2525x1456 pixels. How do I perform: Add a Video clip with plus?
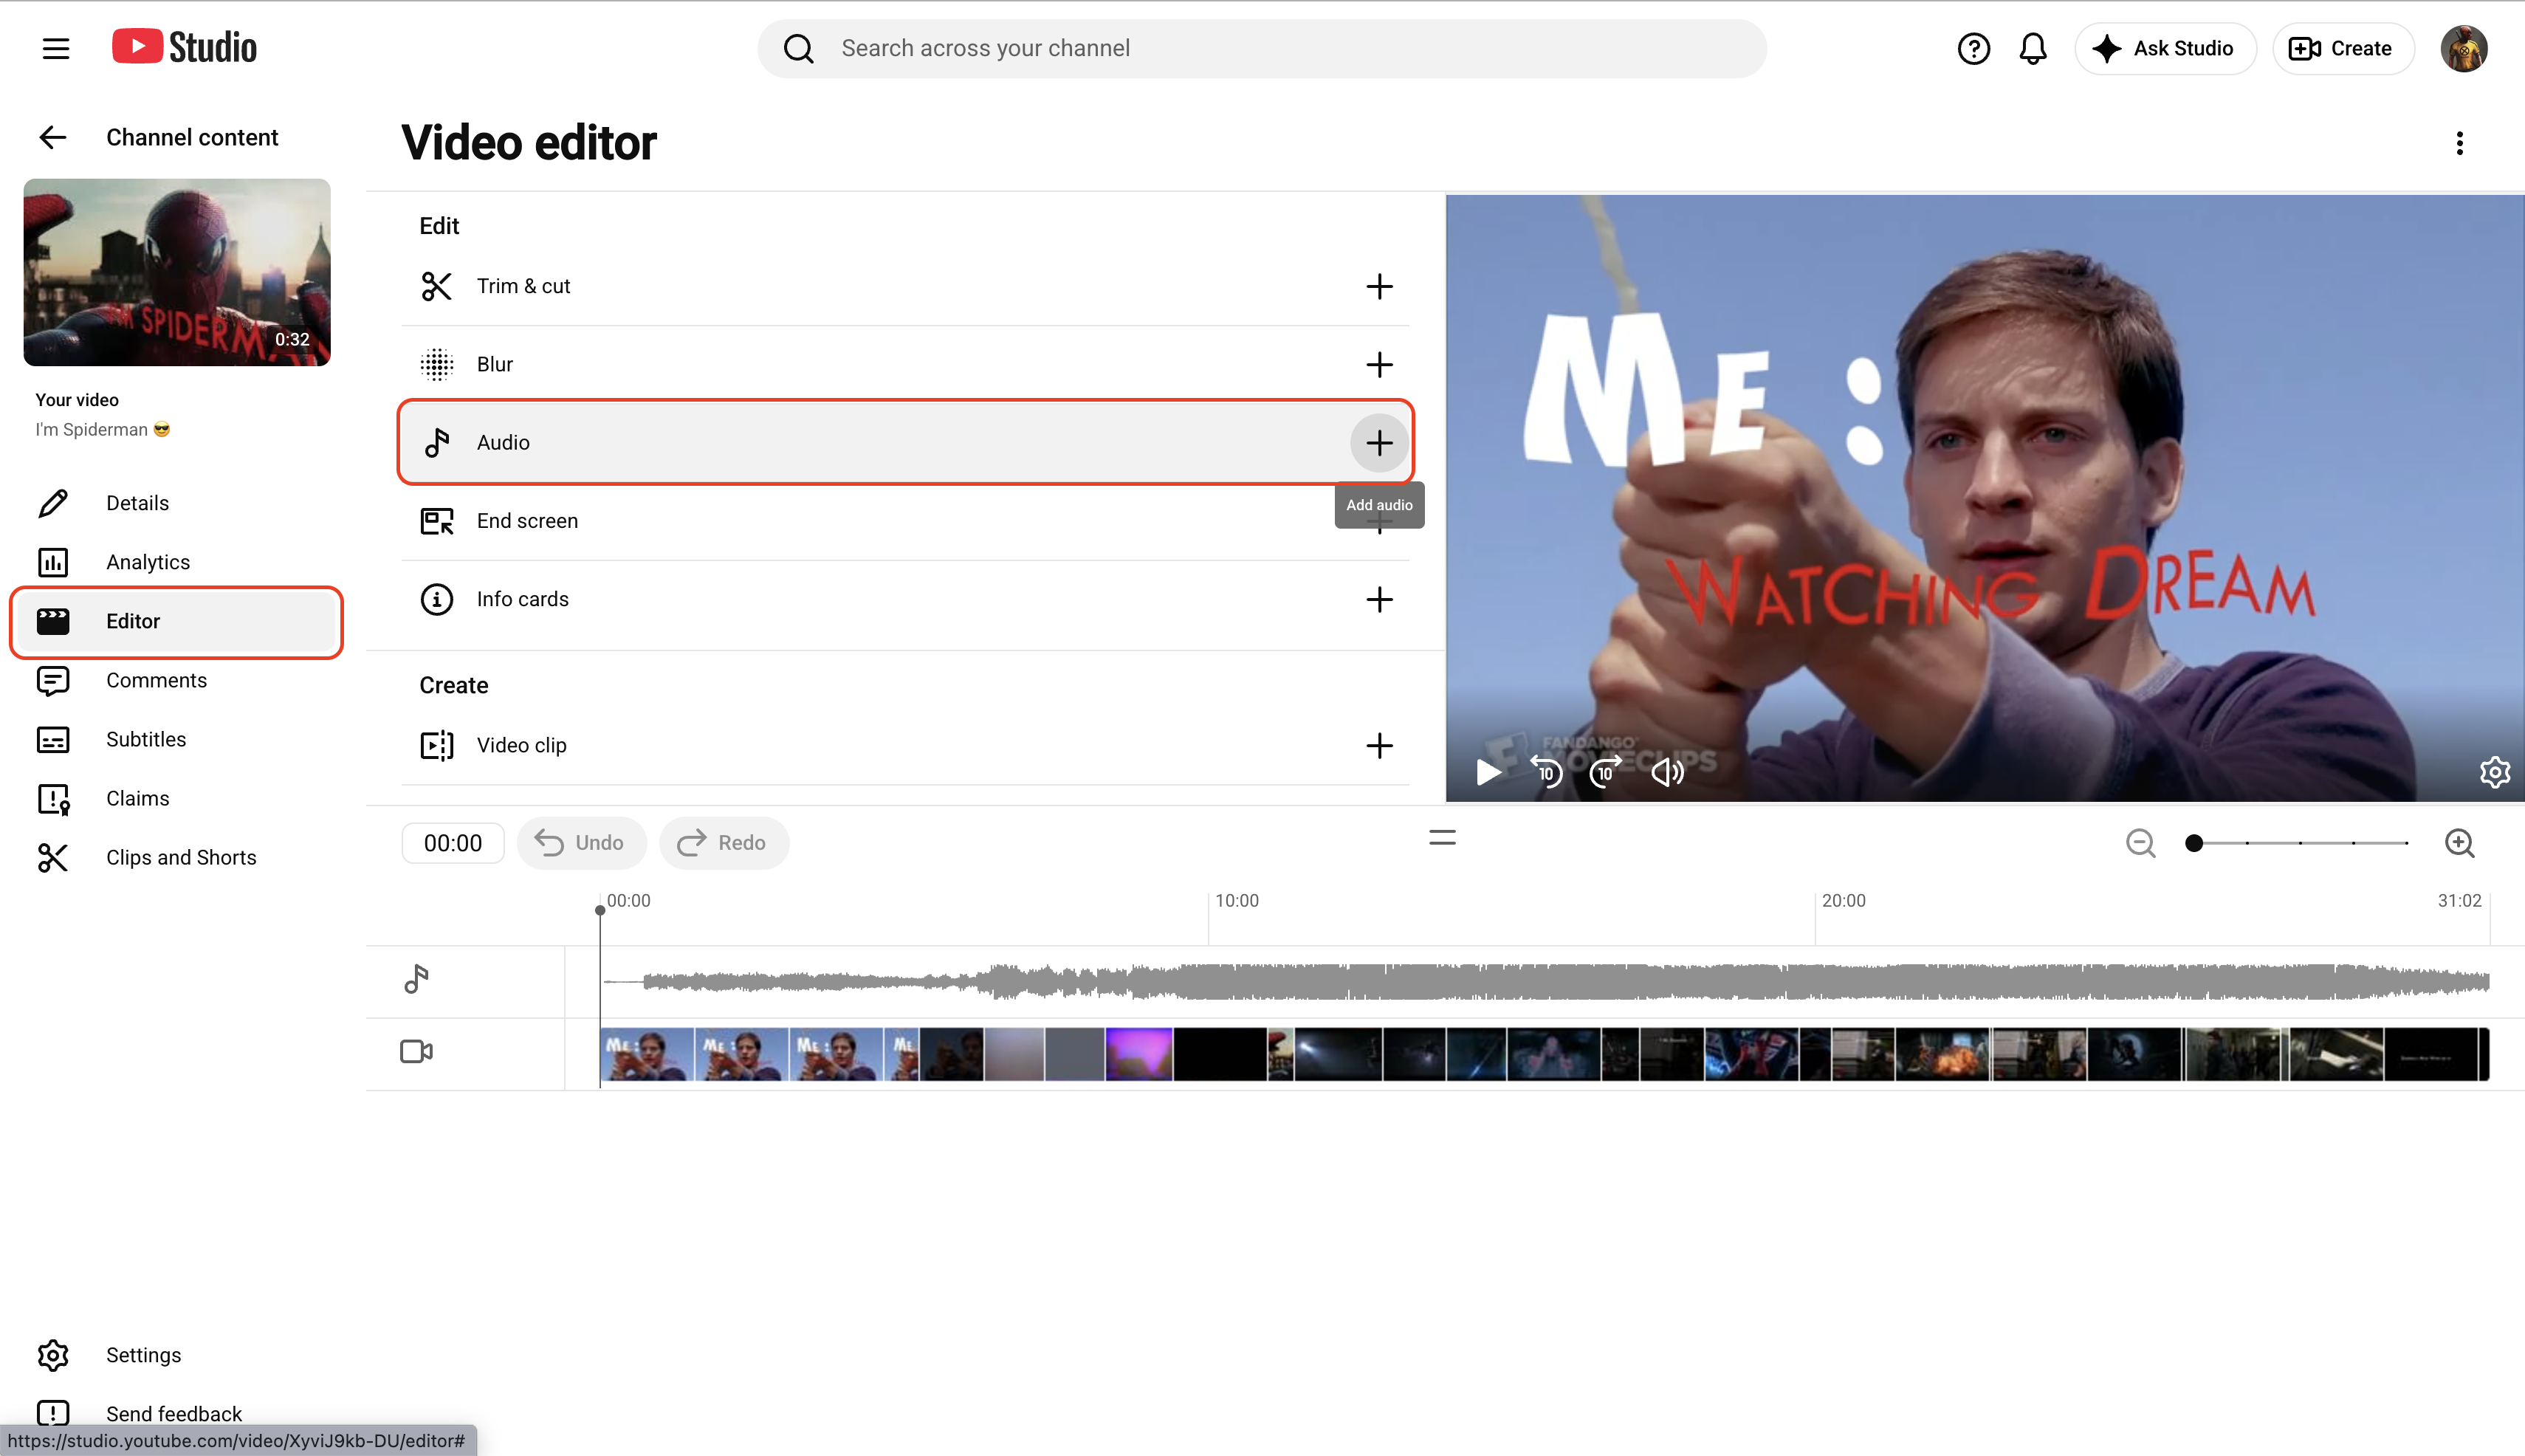click(1379, 745)
